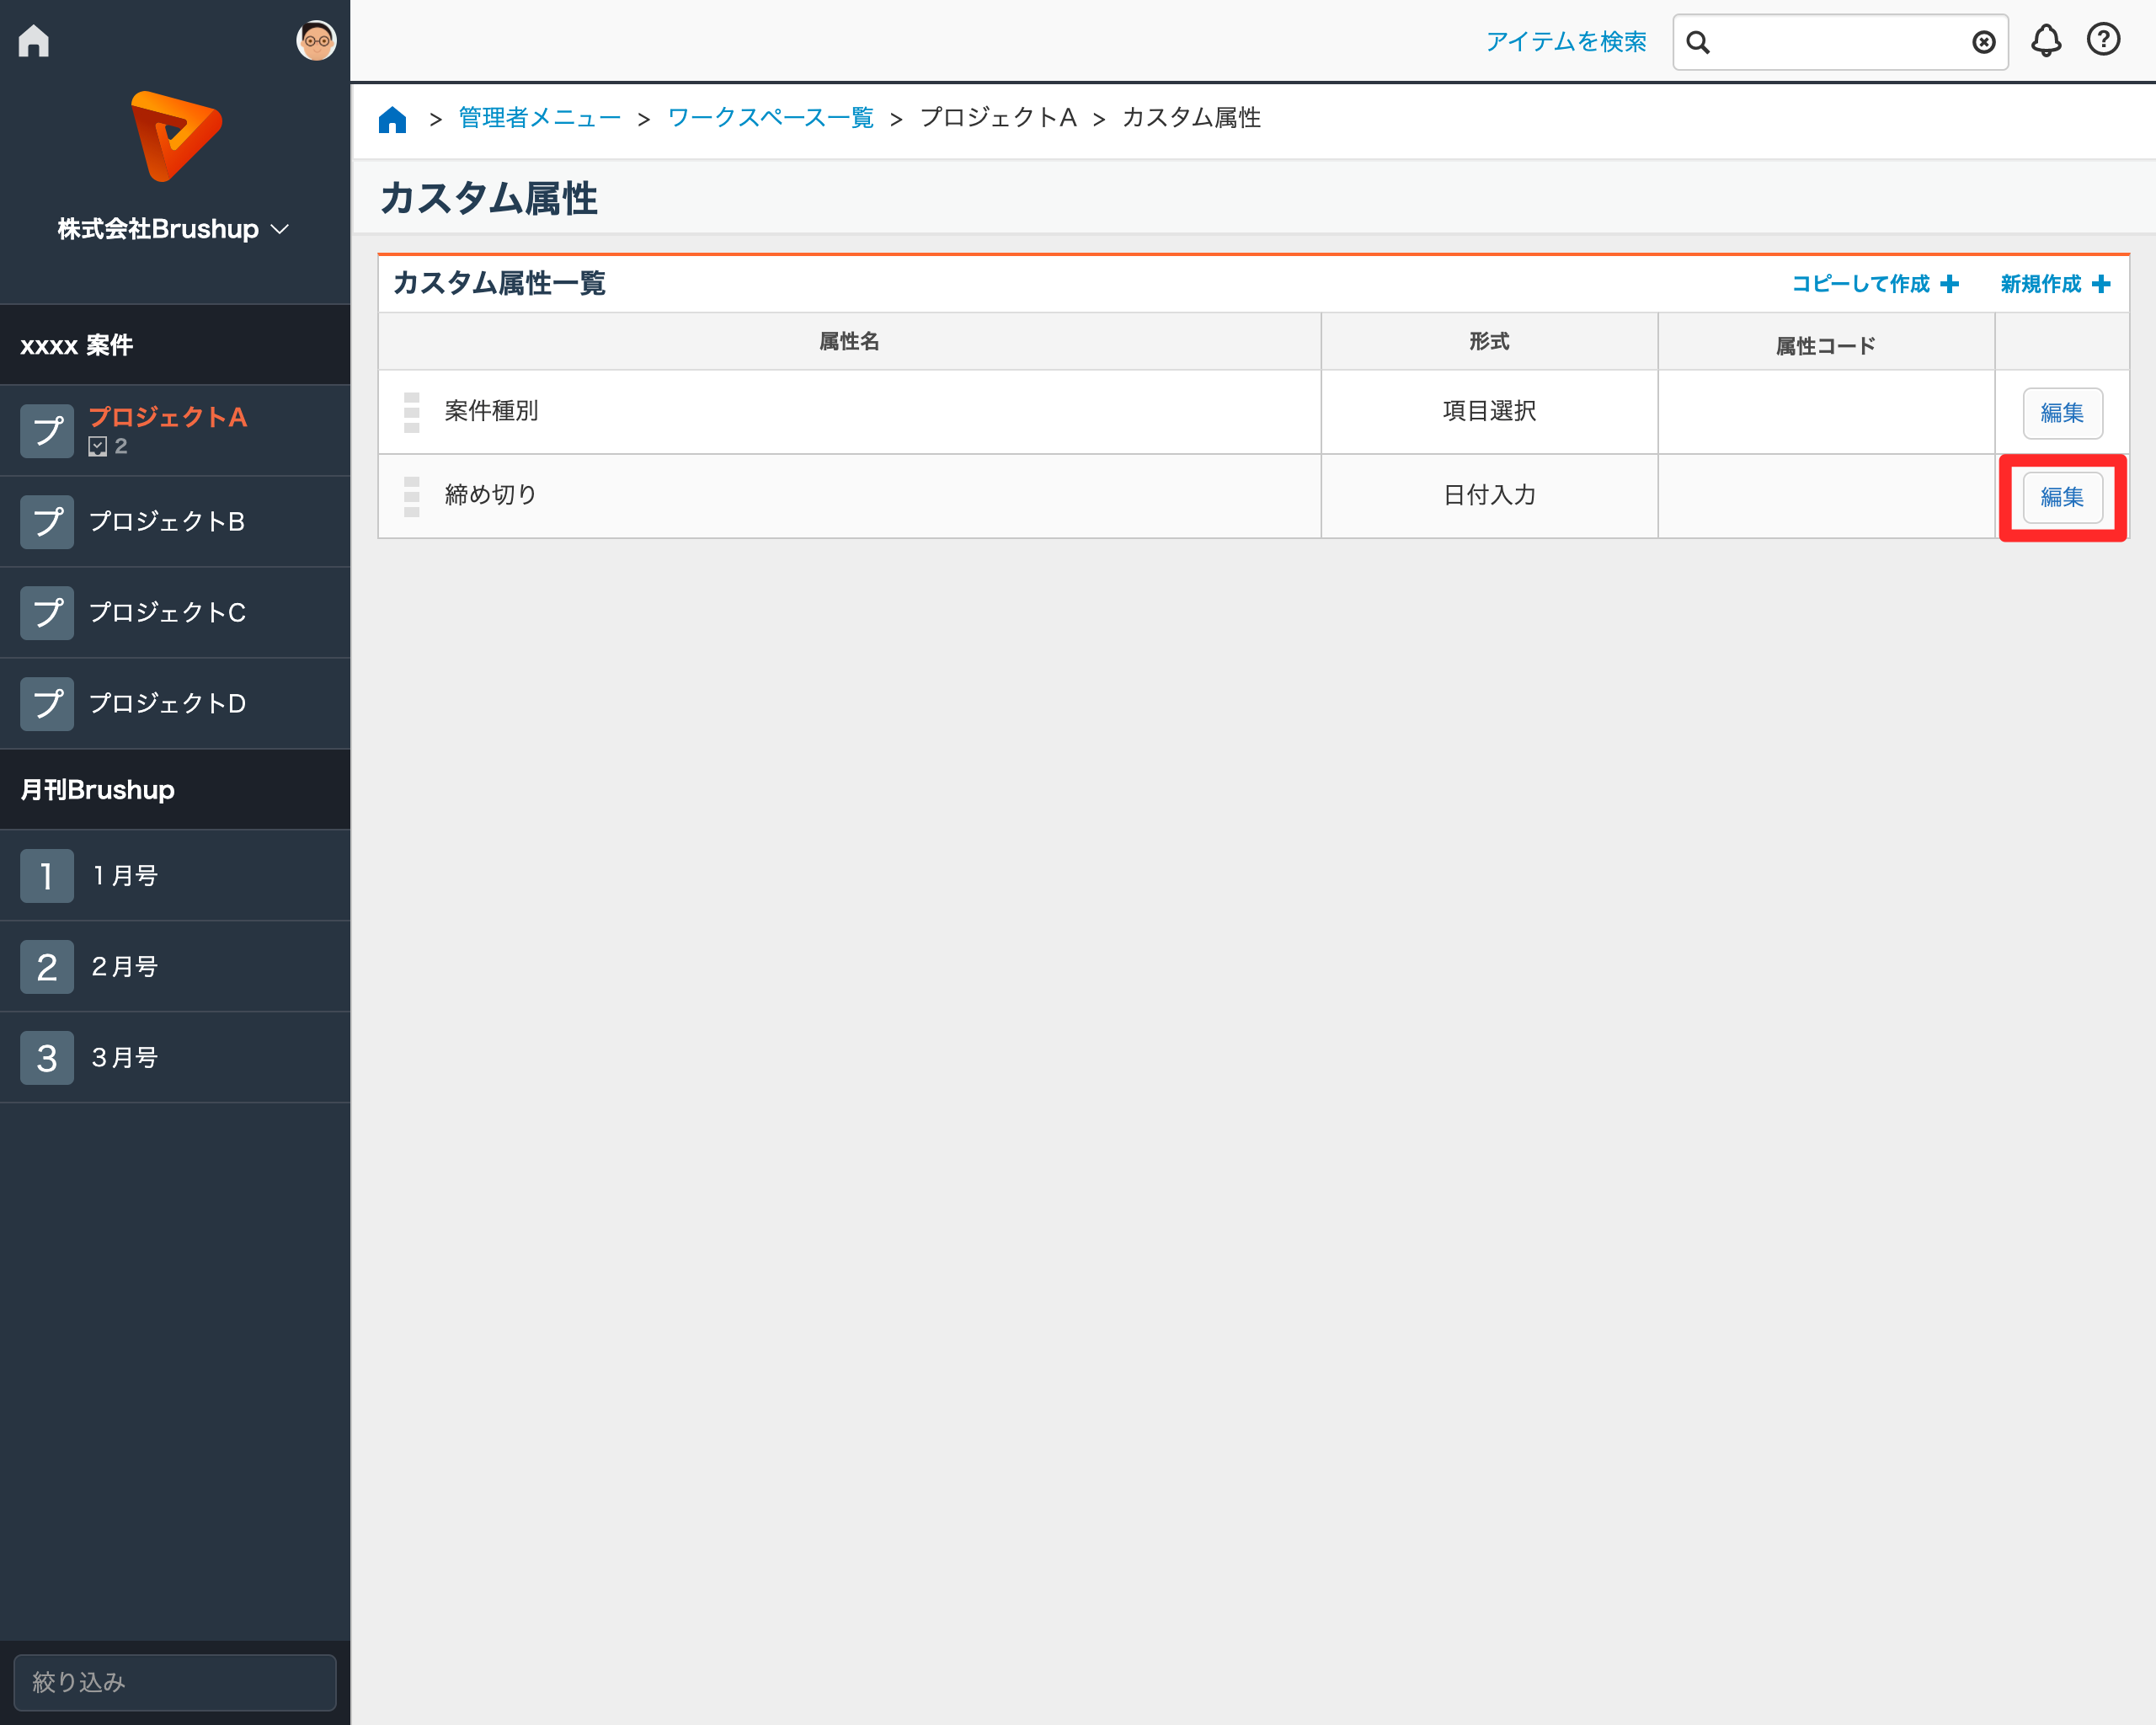This screenshot has width=2156, height=1725.
Task: Open the user avatar profile menu
Action: 316,41
